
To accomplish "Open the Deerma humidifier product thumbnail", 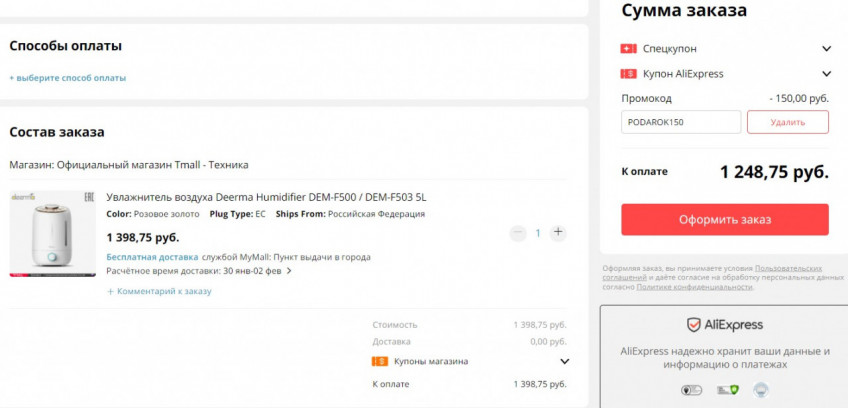I will click(x=52, y=233).
